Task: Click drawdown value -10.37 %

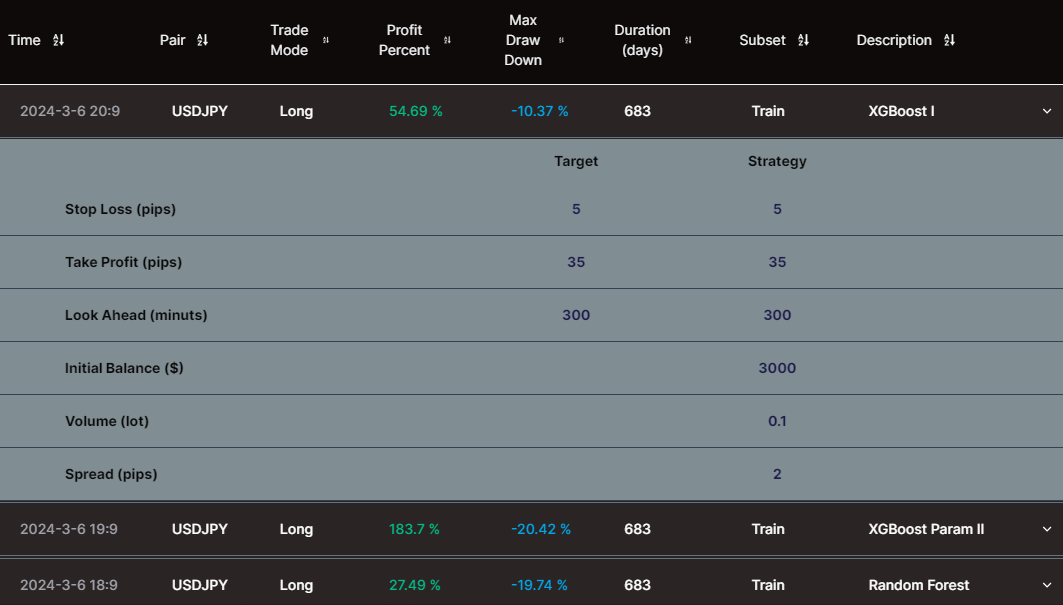Action: (x=540, y=111)
